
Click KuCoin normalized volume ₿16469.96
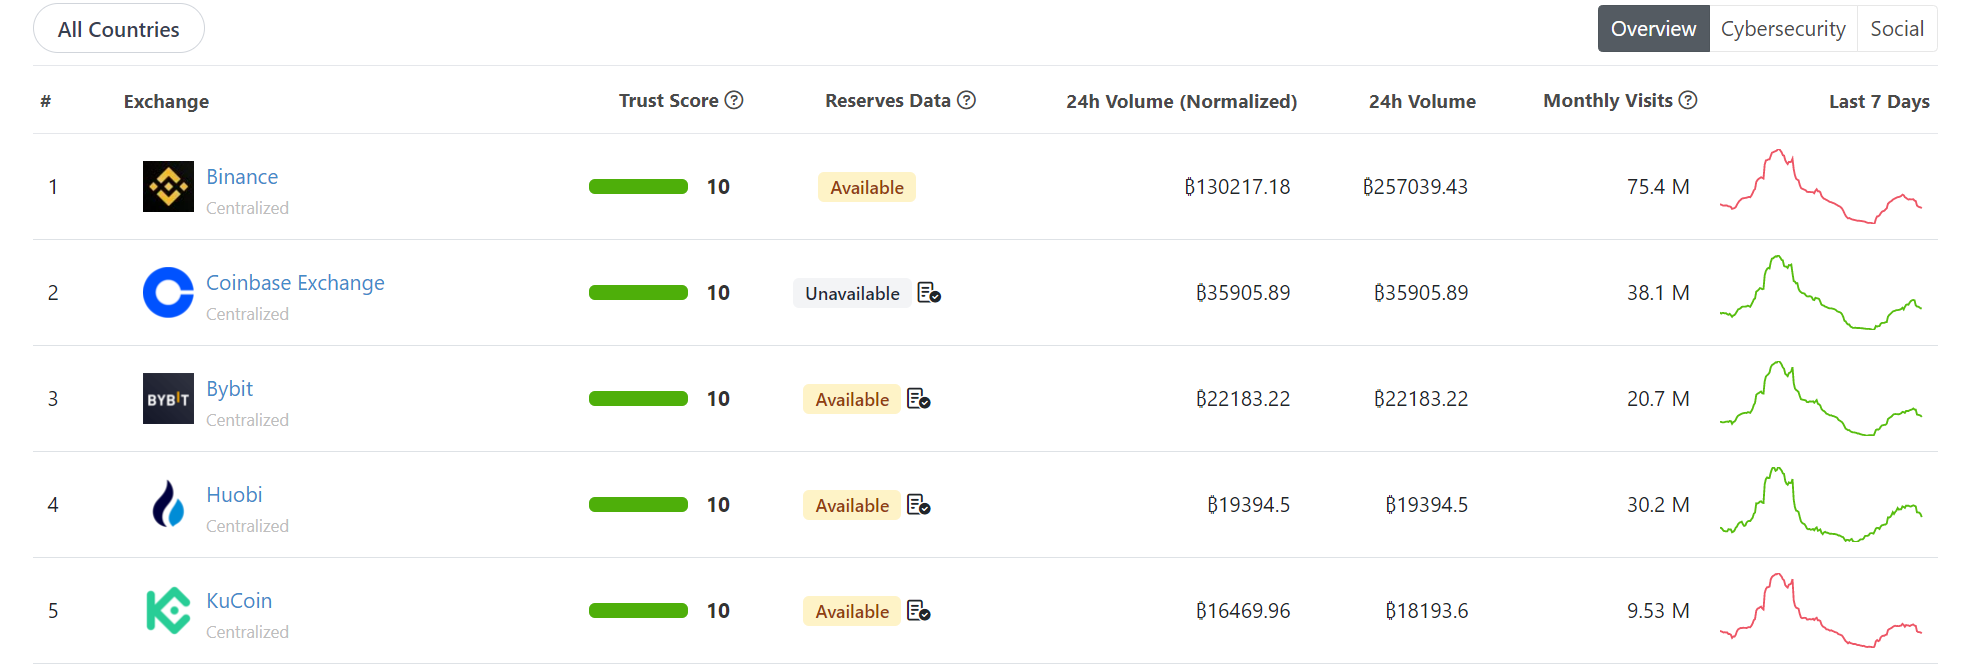(x=1243, y=611)
